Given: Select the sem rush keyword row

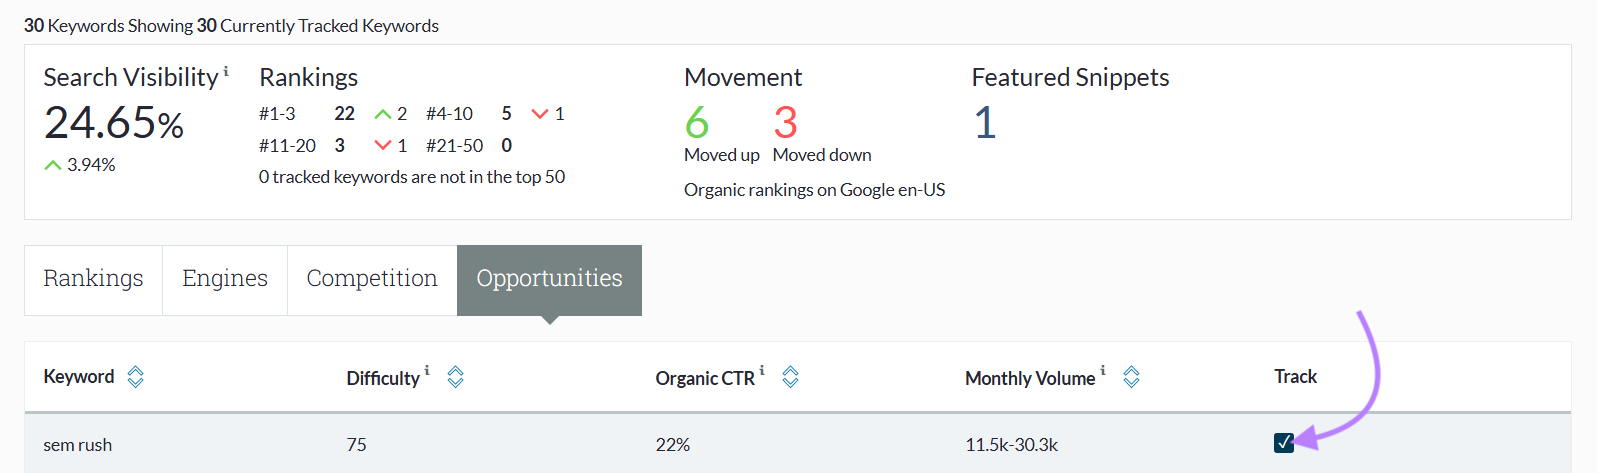Looking at the screenshot, I should pos(78,445).
